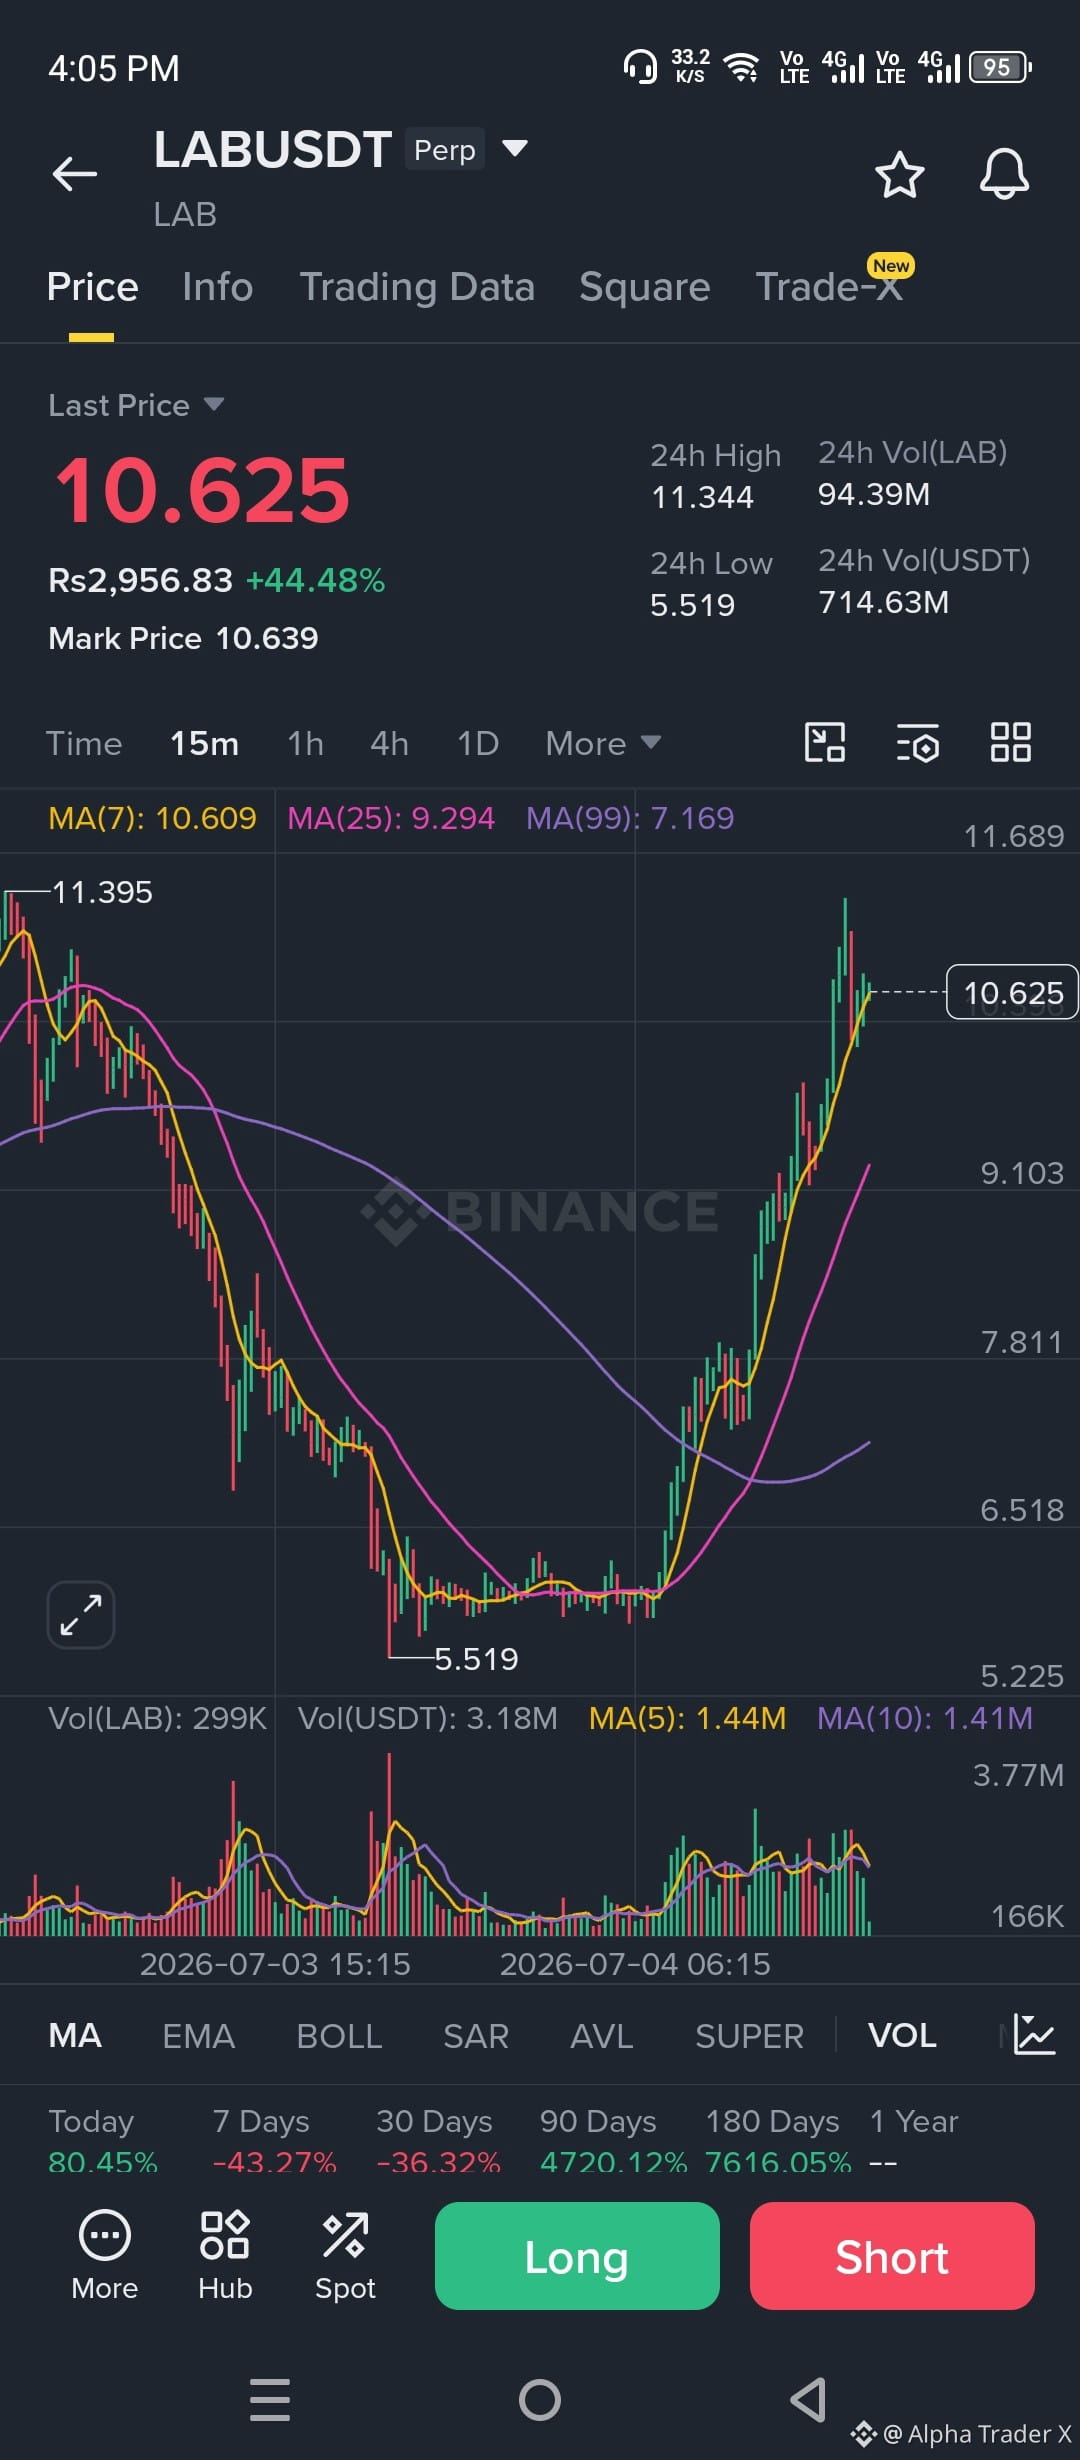Viewport: 1080px width, 2460px height.
Task: Tap Android recent apps menu icon
Action: coord(270,2400)
